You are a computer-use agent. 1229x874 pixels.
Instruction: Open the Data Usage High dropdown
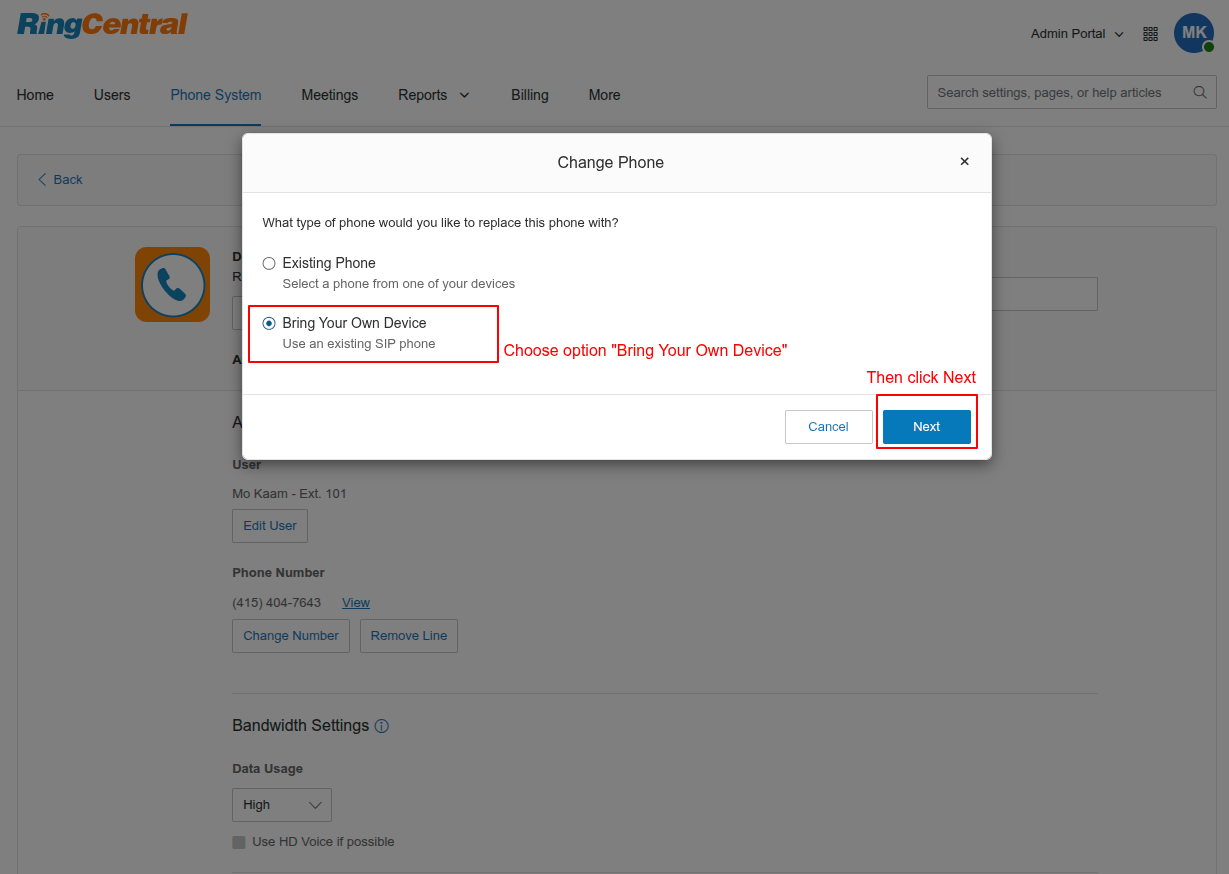pos(281,805)
